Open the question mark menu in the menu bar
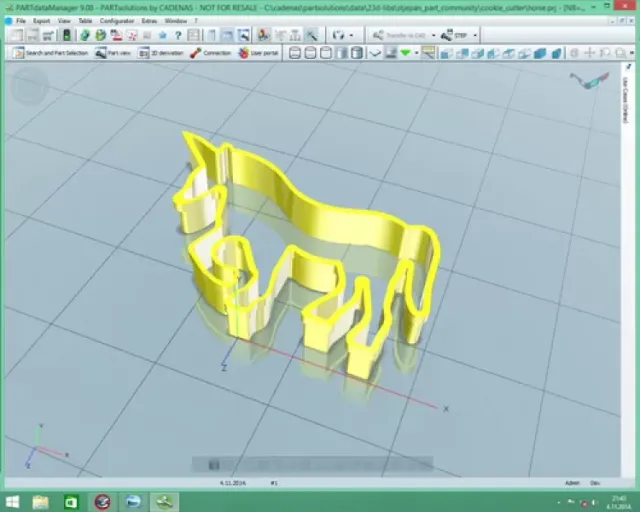Viewport: 640px width, 512px height. pos(196,21)
